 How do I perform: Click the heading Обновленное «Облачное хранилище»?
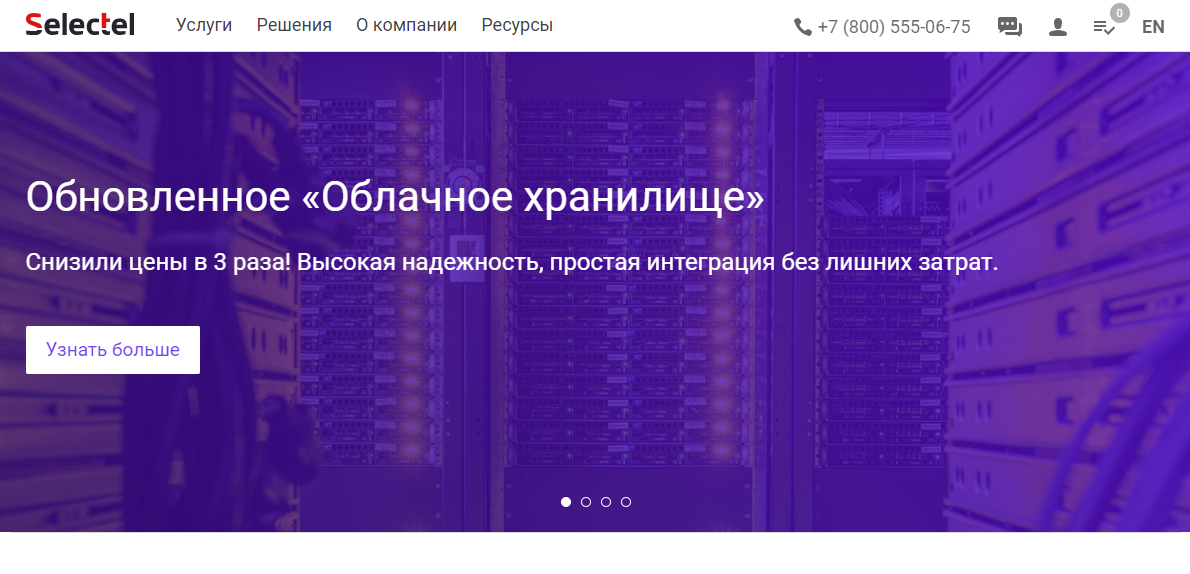pos(395,197)
